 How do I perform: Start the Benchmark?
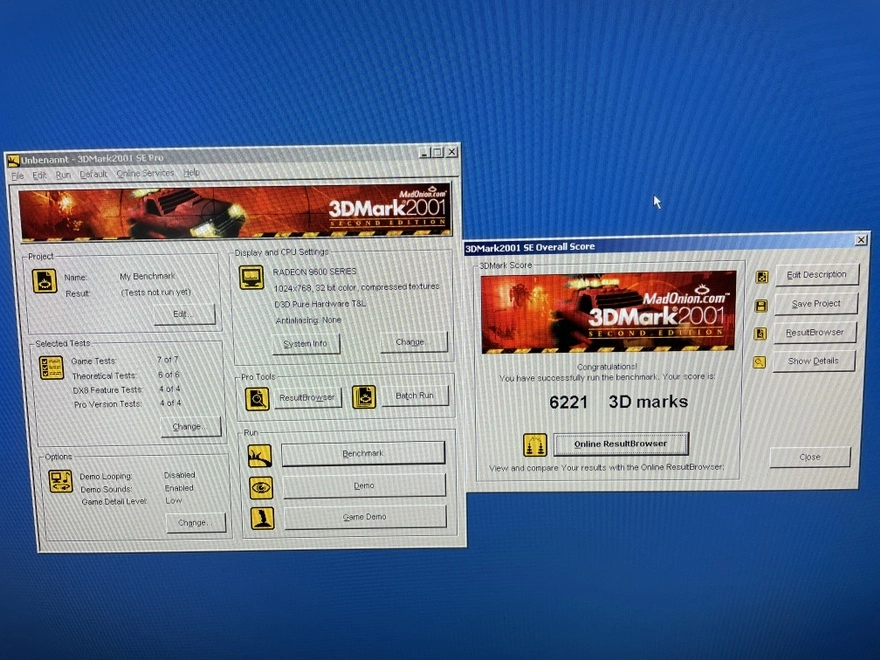pyautogui.click(x=363, y=453)
